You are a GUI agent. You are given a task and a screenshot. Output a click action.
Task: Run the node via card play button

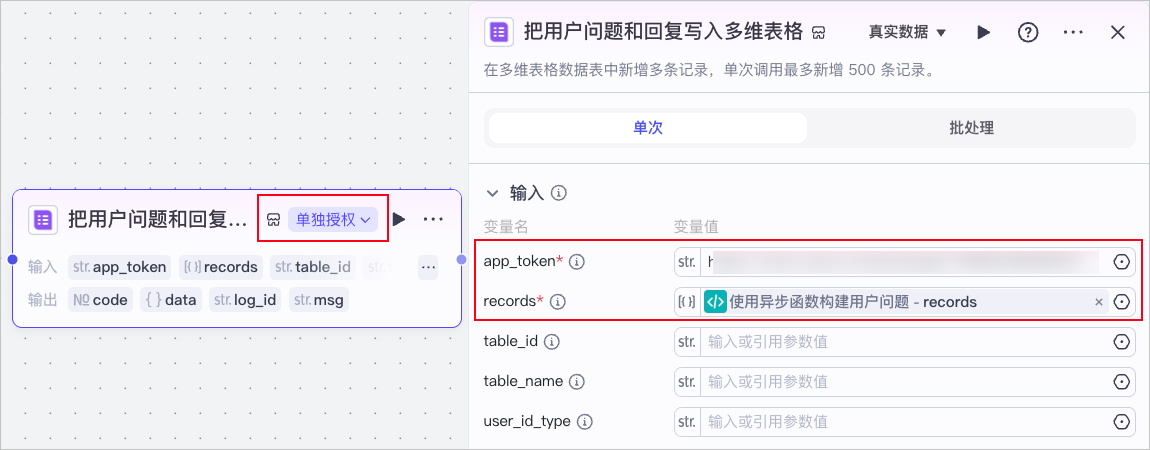click(x=398, y=219)
